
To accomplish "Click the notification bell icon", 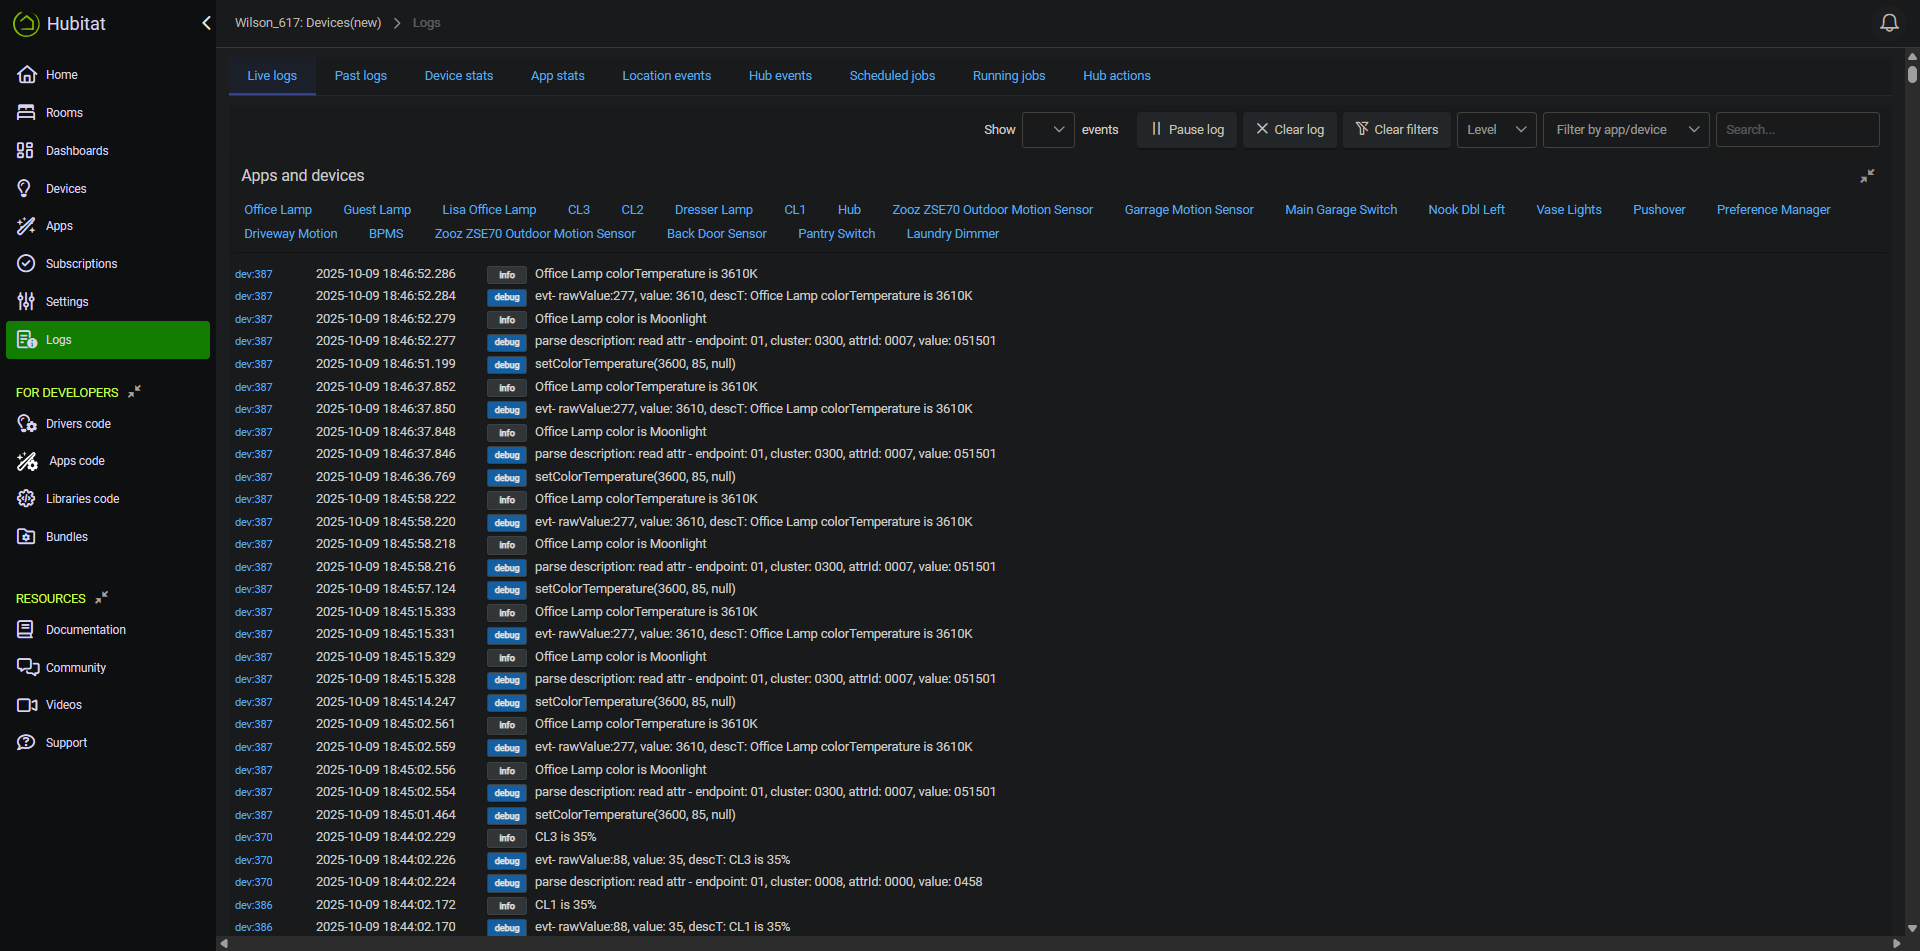I will coord(1889,23).
